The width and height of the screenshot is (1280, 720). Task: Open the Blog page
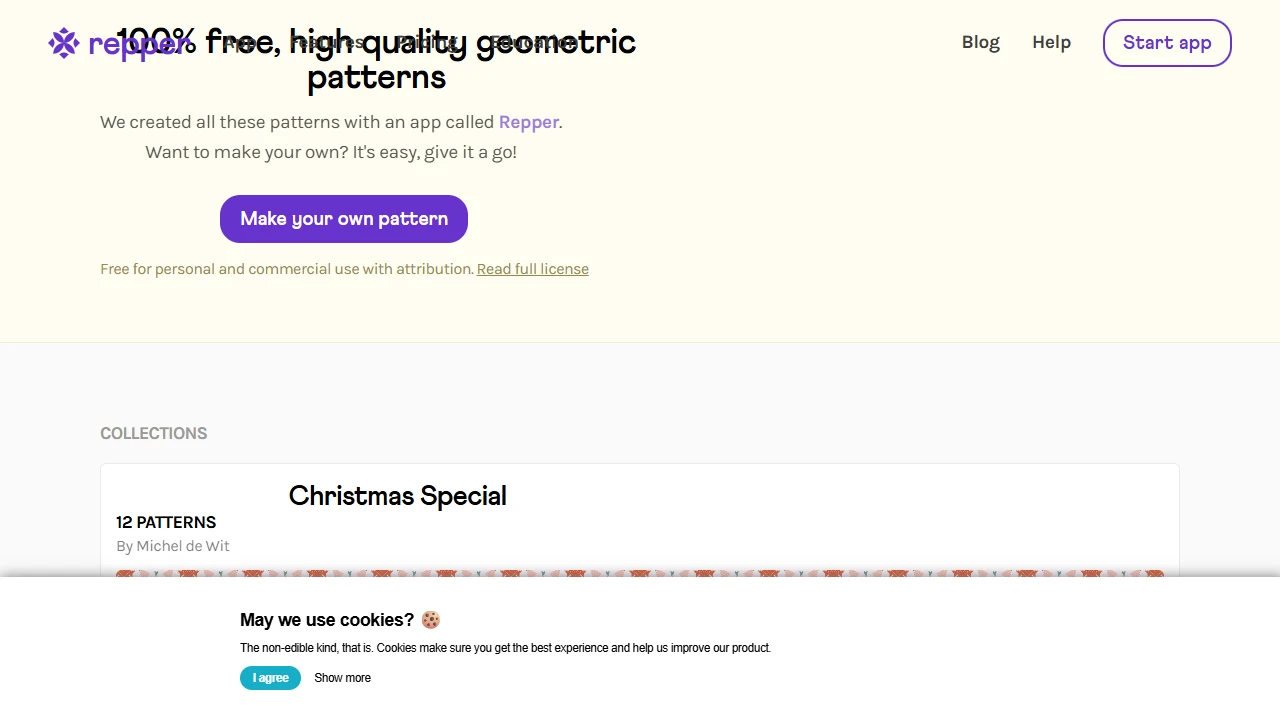(x=980, y=42)
